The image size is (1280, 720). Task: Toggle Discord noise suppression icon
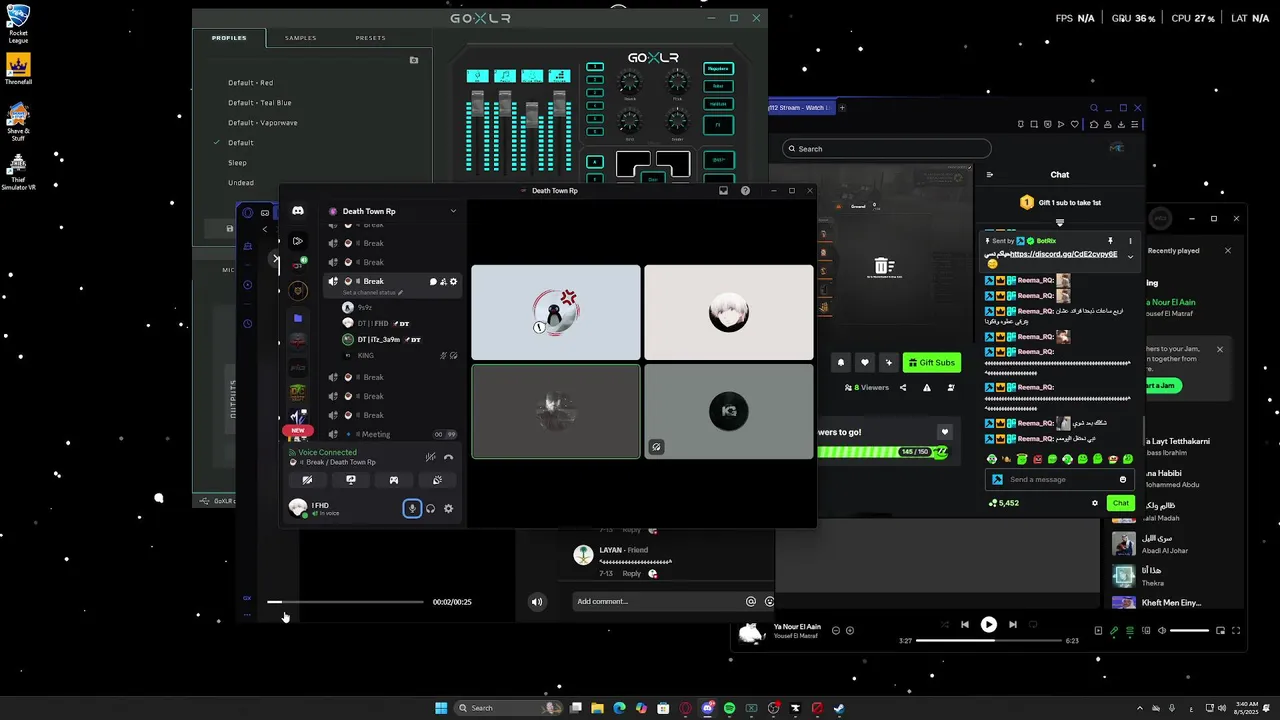click(430, 457)
